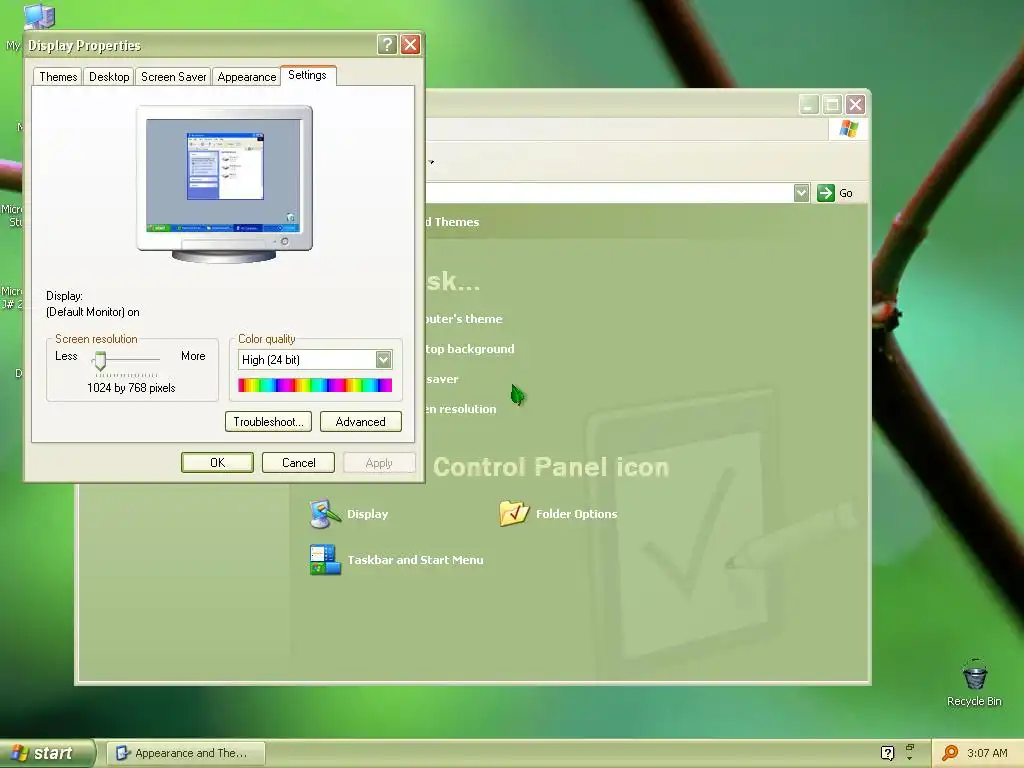Click the Display link text in Control Panel
This screenshot has height=768, width=1024.
tap(368, 514)
